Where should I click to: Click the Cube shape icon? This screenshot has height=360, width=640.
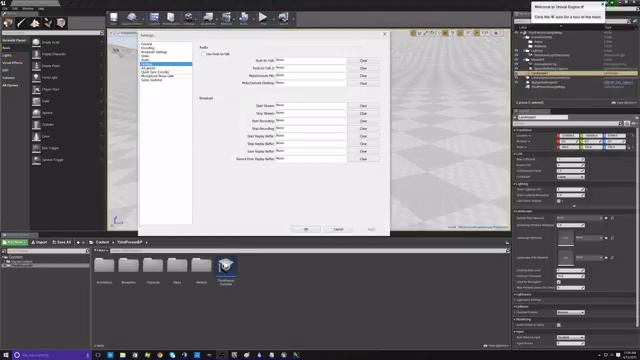tap(36, 101)
